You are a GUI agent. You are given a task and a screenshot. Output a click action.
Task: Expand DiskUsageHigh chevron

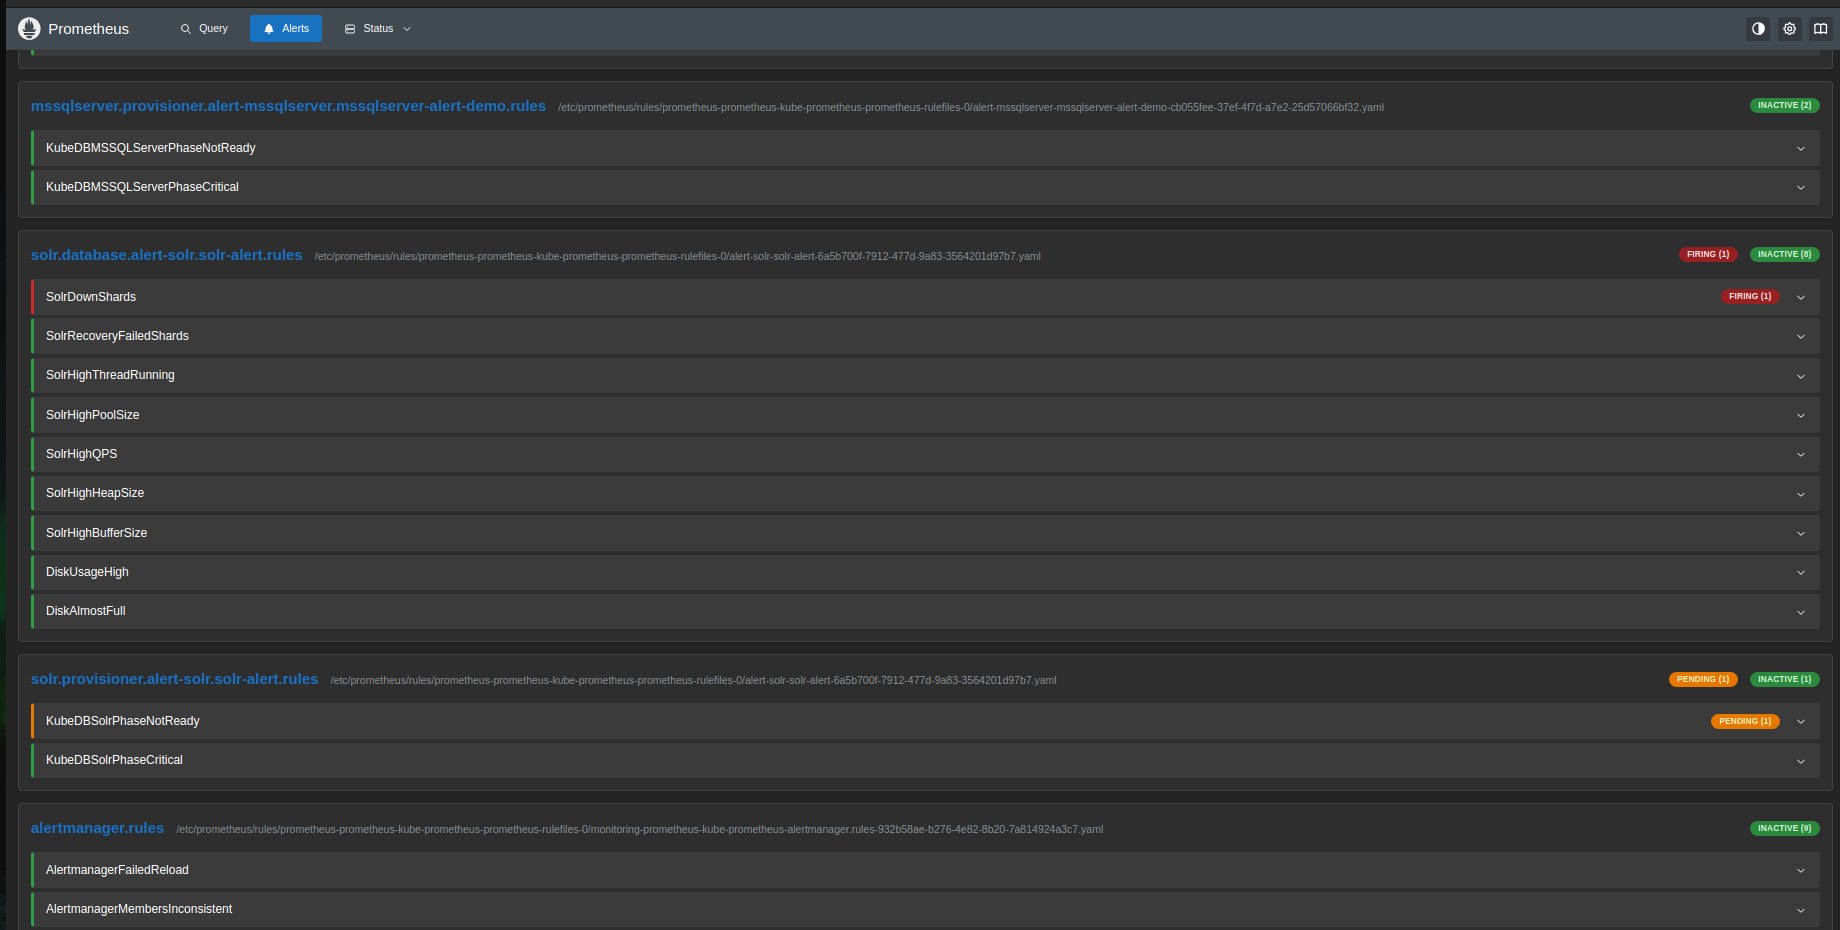click(1801, 572)
